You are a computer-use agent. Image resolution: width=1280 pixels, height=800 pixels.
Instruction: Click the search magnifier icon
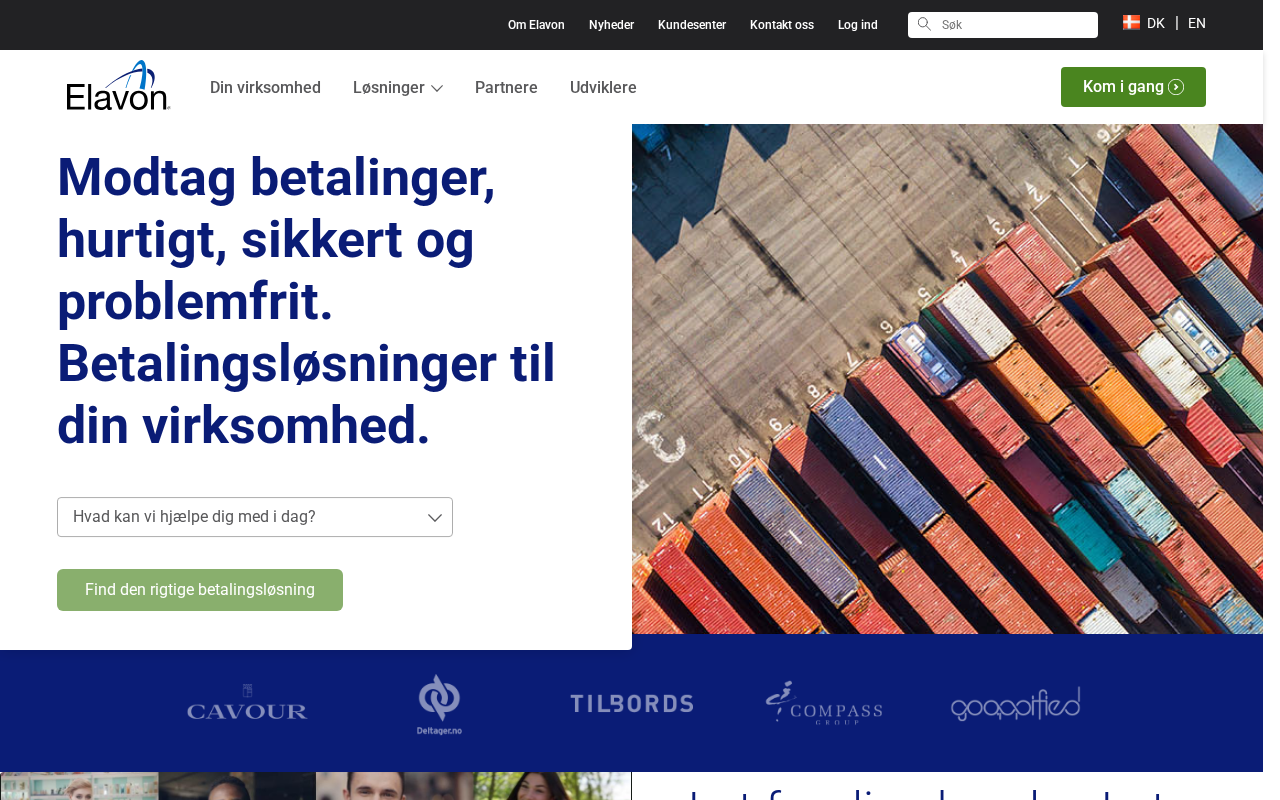[x=924, y=24]
